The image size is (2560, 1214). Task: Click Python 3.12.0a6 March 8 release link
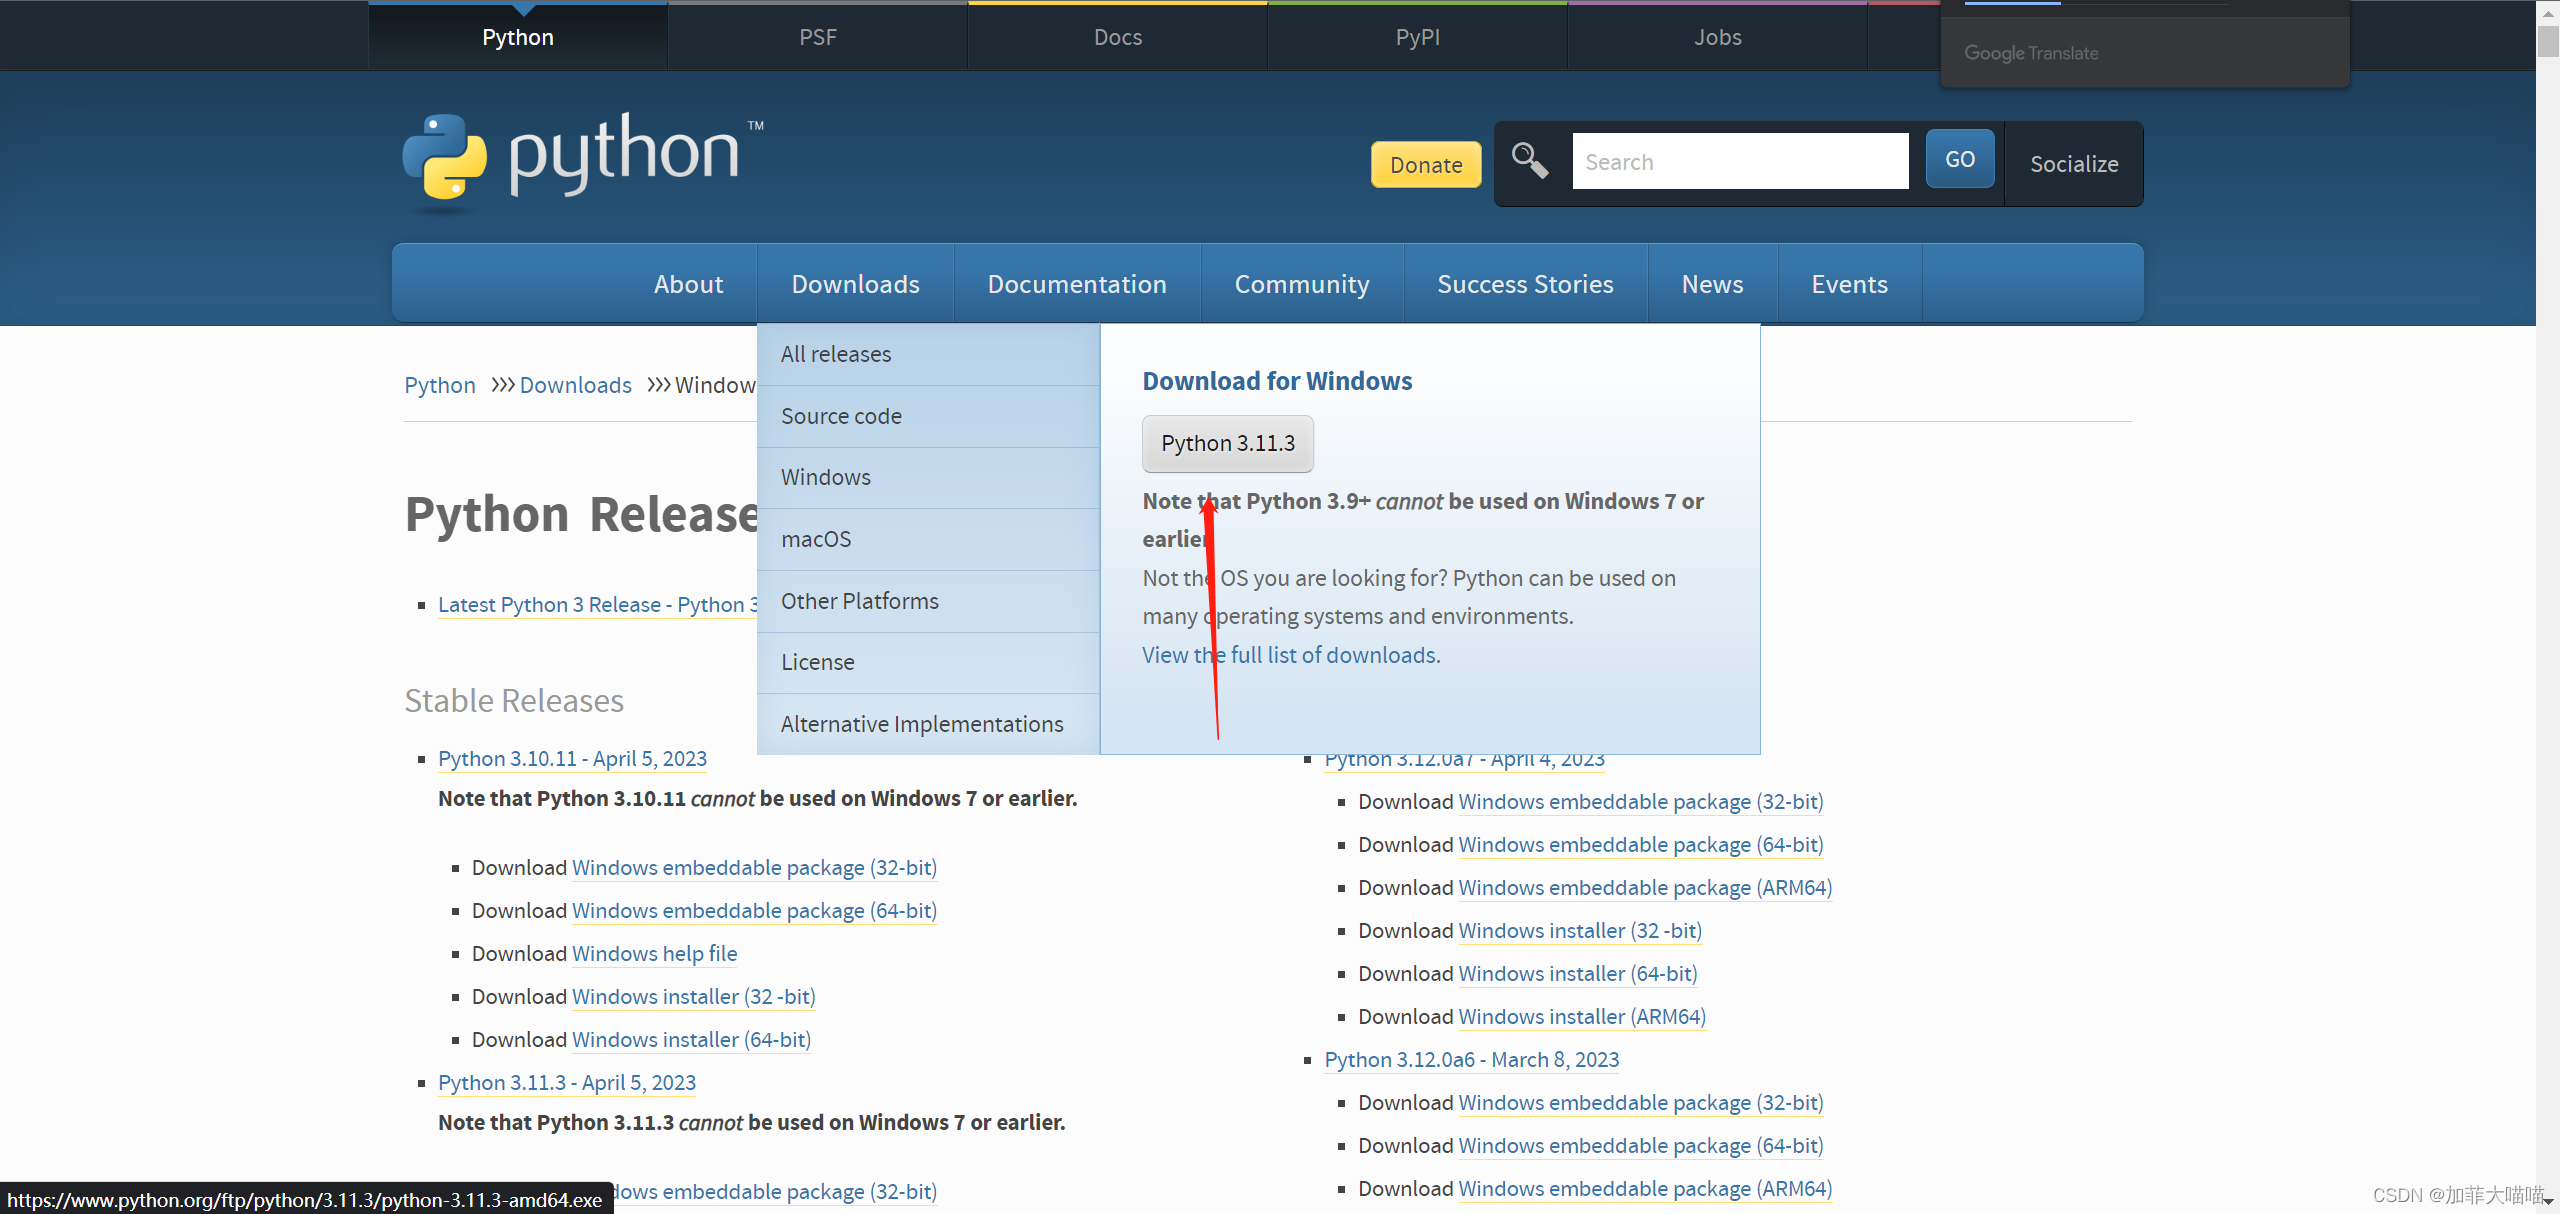tap(1471, 1060)
